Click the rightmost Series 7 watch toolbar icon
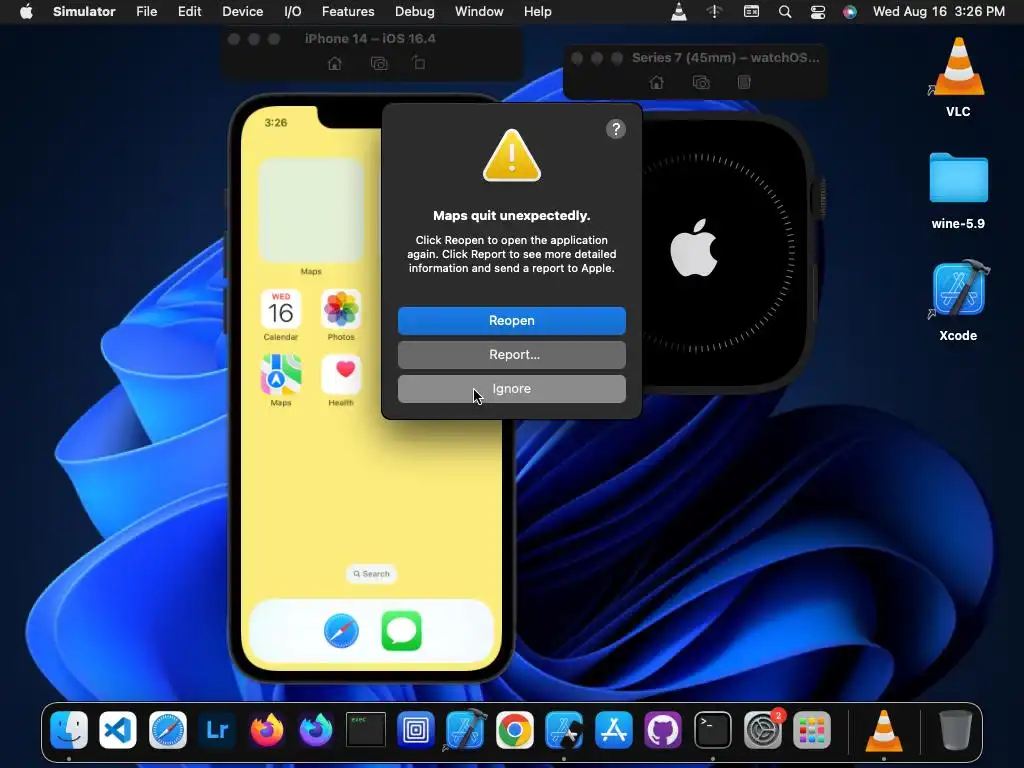Screen dimensions: 1024x768 744,82
